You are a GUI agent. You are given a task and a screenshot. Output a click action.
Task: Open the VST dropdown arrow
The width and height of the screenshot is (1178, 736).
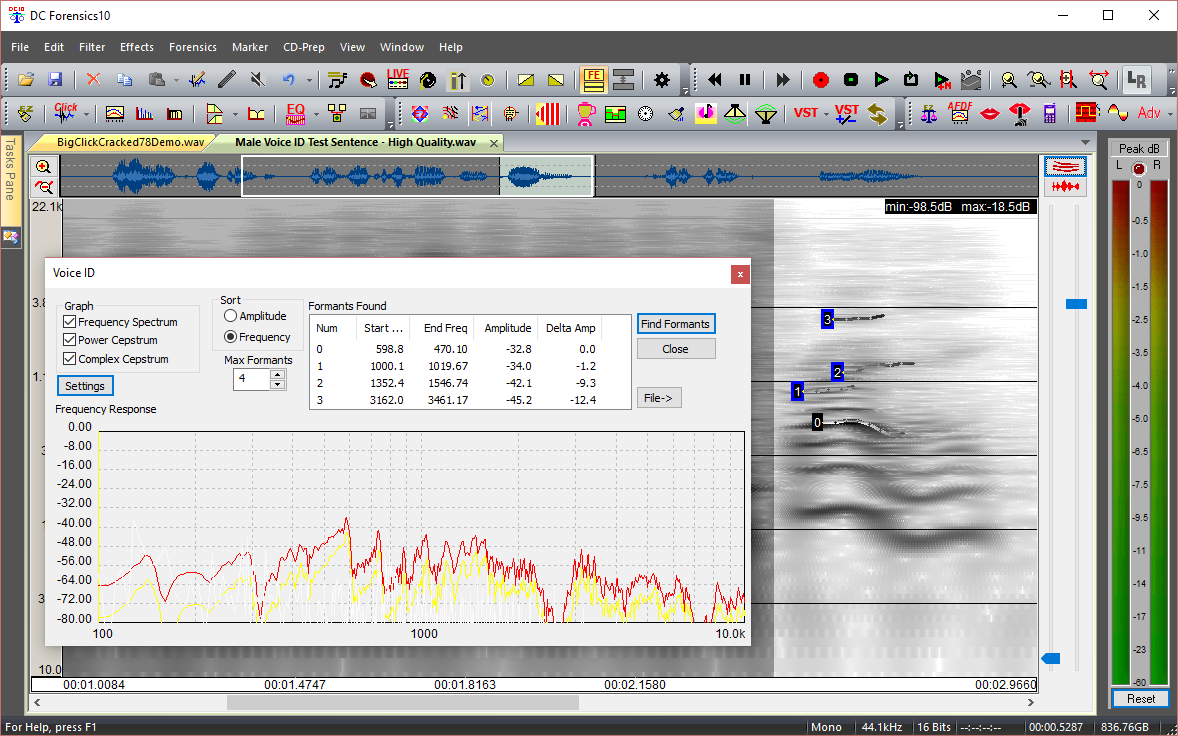[x=826, y=113]
